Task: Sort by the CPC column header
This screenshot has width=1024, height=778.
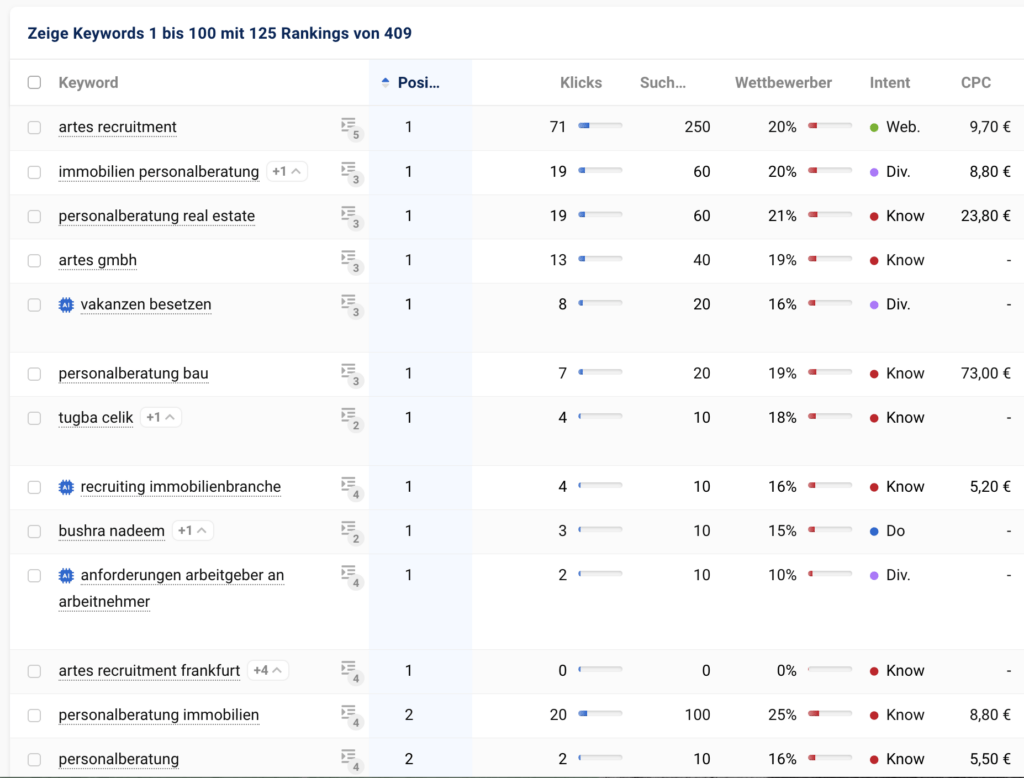Action: (x=976, y=82)
